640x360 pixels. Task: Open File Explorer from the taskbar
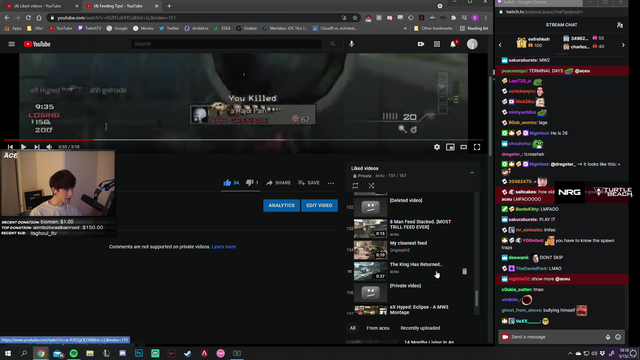pyautogui.click(x=90, y=353)
